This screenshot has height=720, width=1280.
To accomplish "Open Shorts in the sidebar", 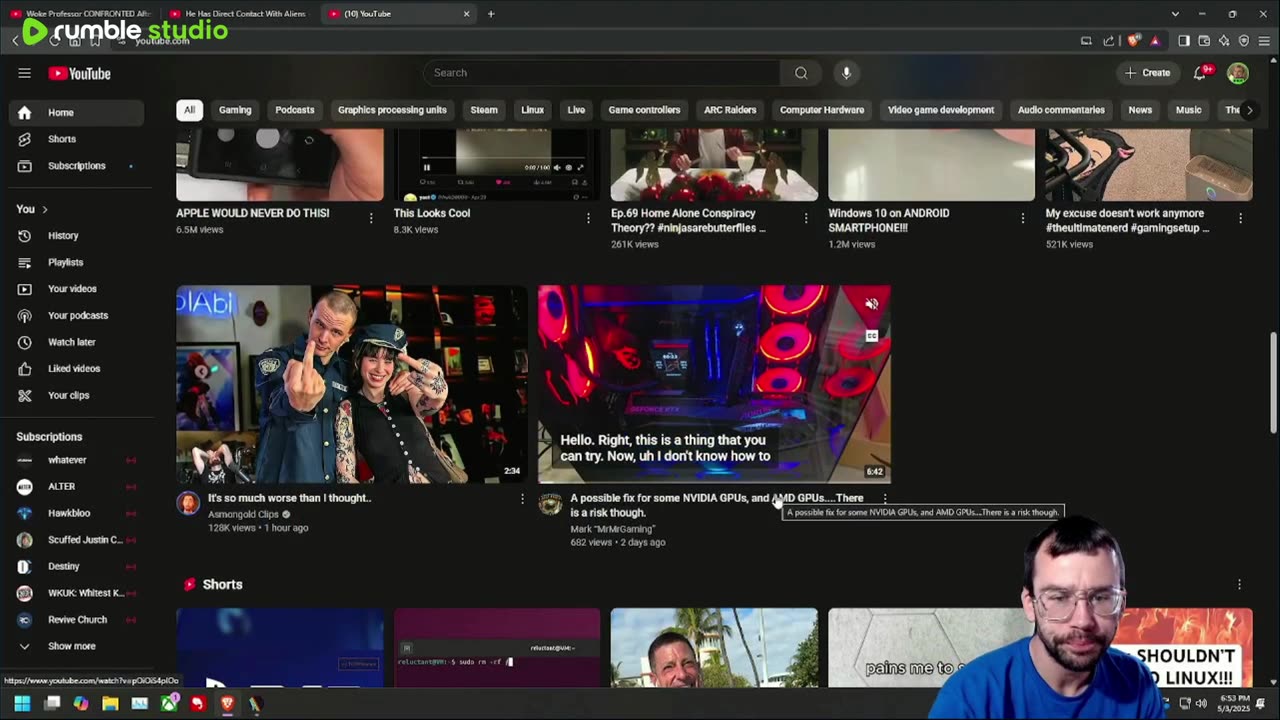I will point(77,139).
